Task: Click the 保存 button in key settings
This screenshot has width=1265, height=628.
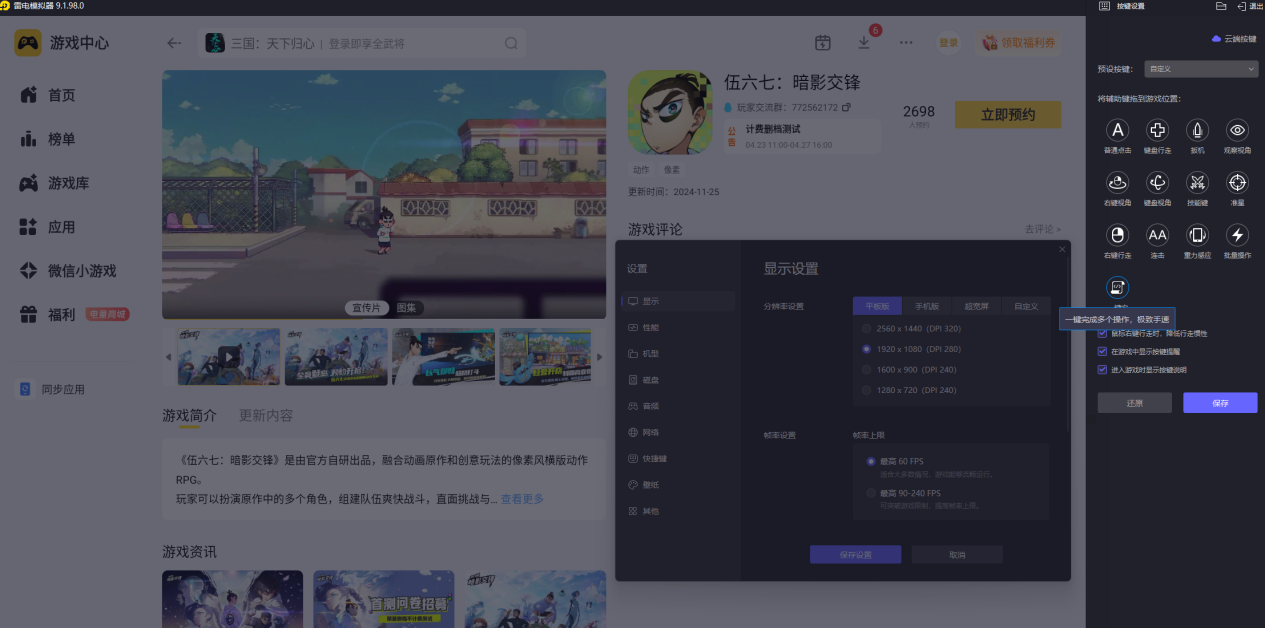Action: tap(1220, 403)
